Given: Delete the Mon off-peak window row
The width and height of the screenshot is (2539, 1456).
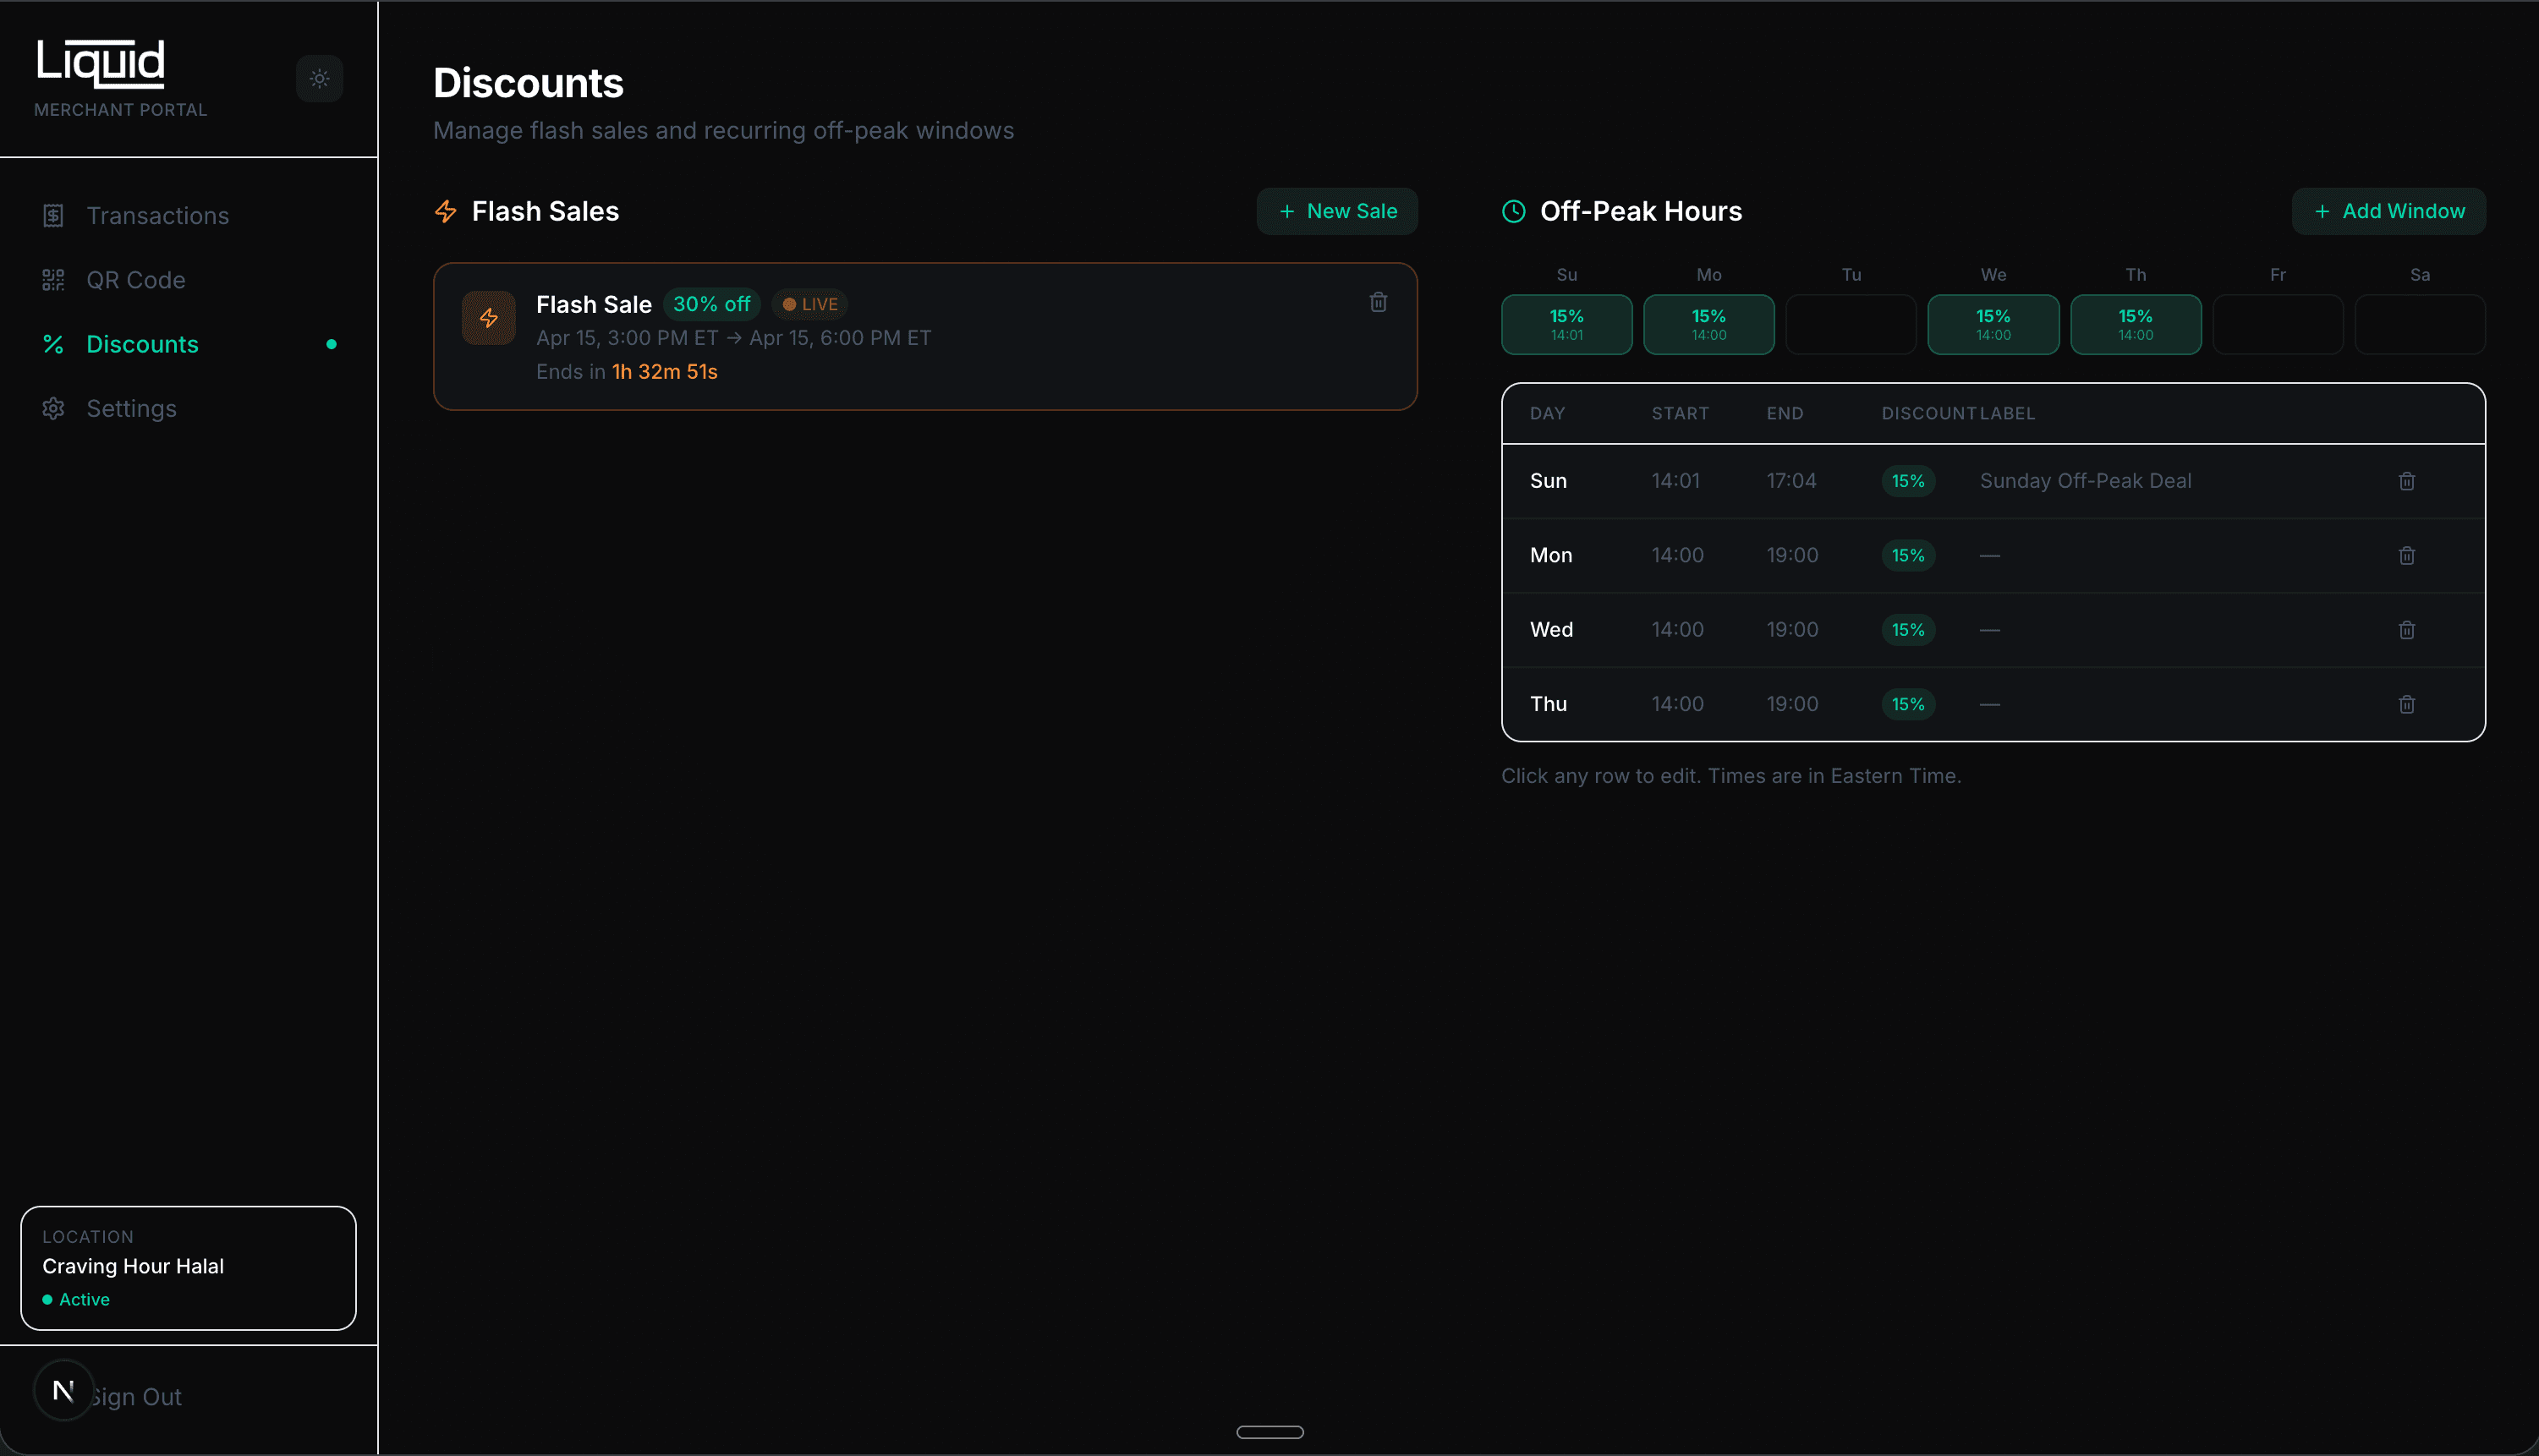Looking at the screenshot, I should click(2406, 555).
